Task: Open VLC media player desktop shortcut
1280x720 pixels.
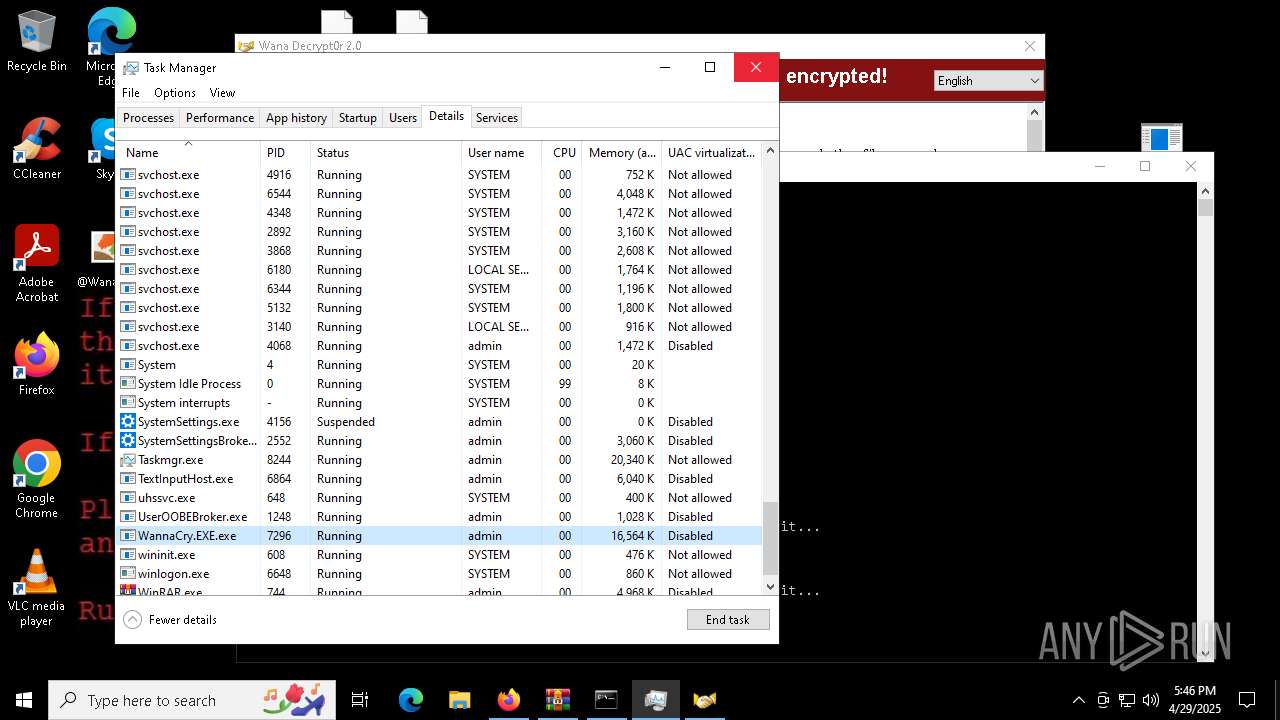Action: click(36, 588)
